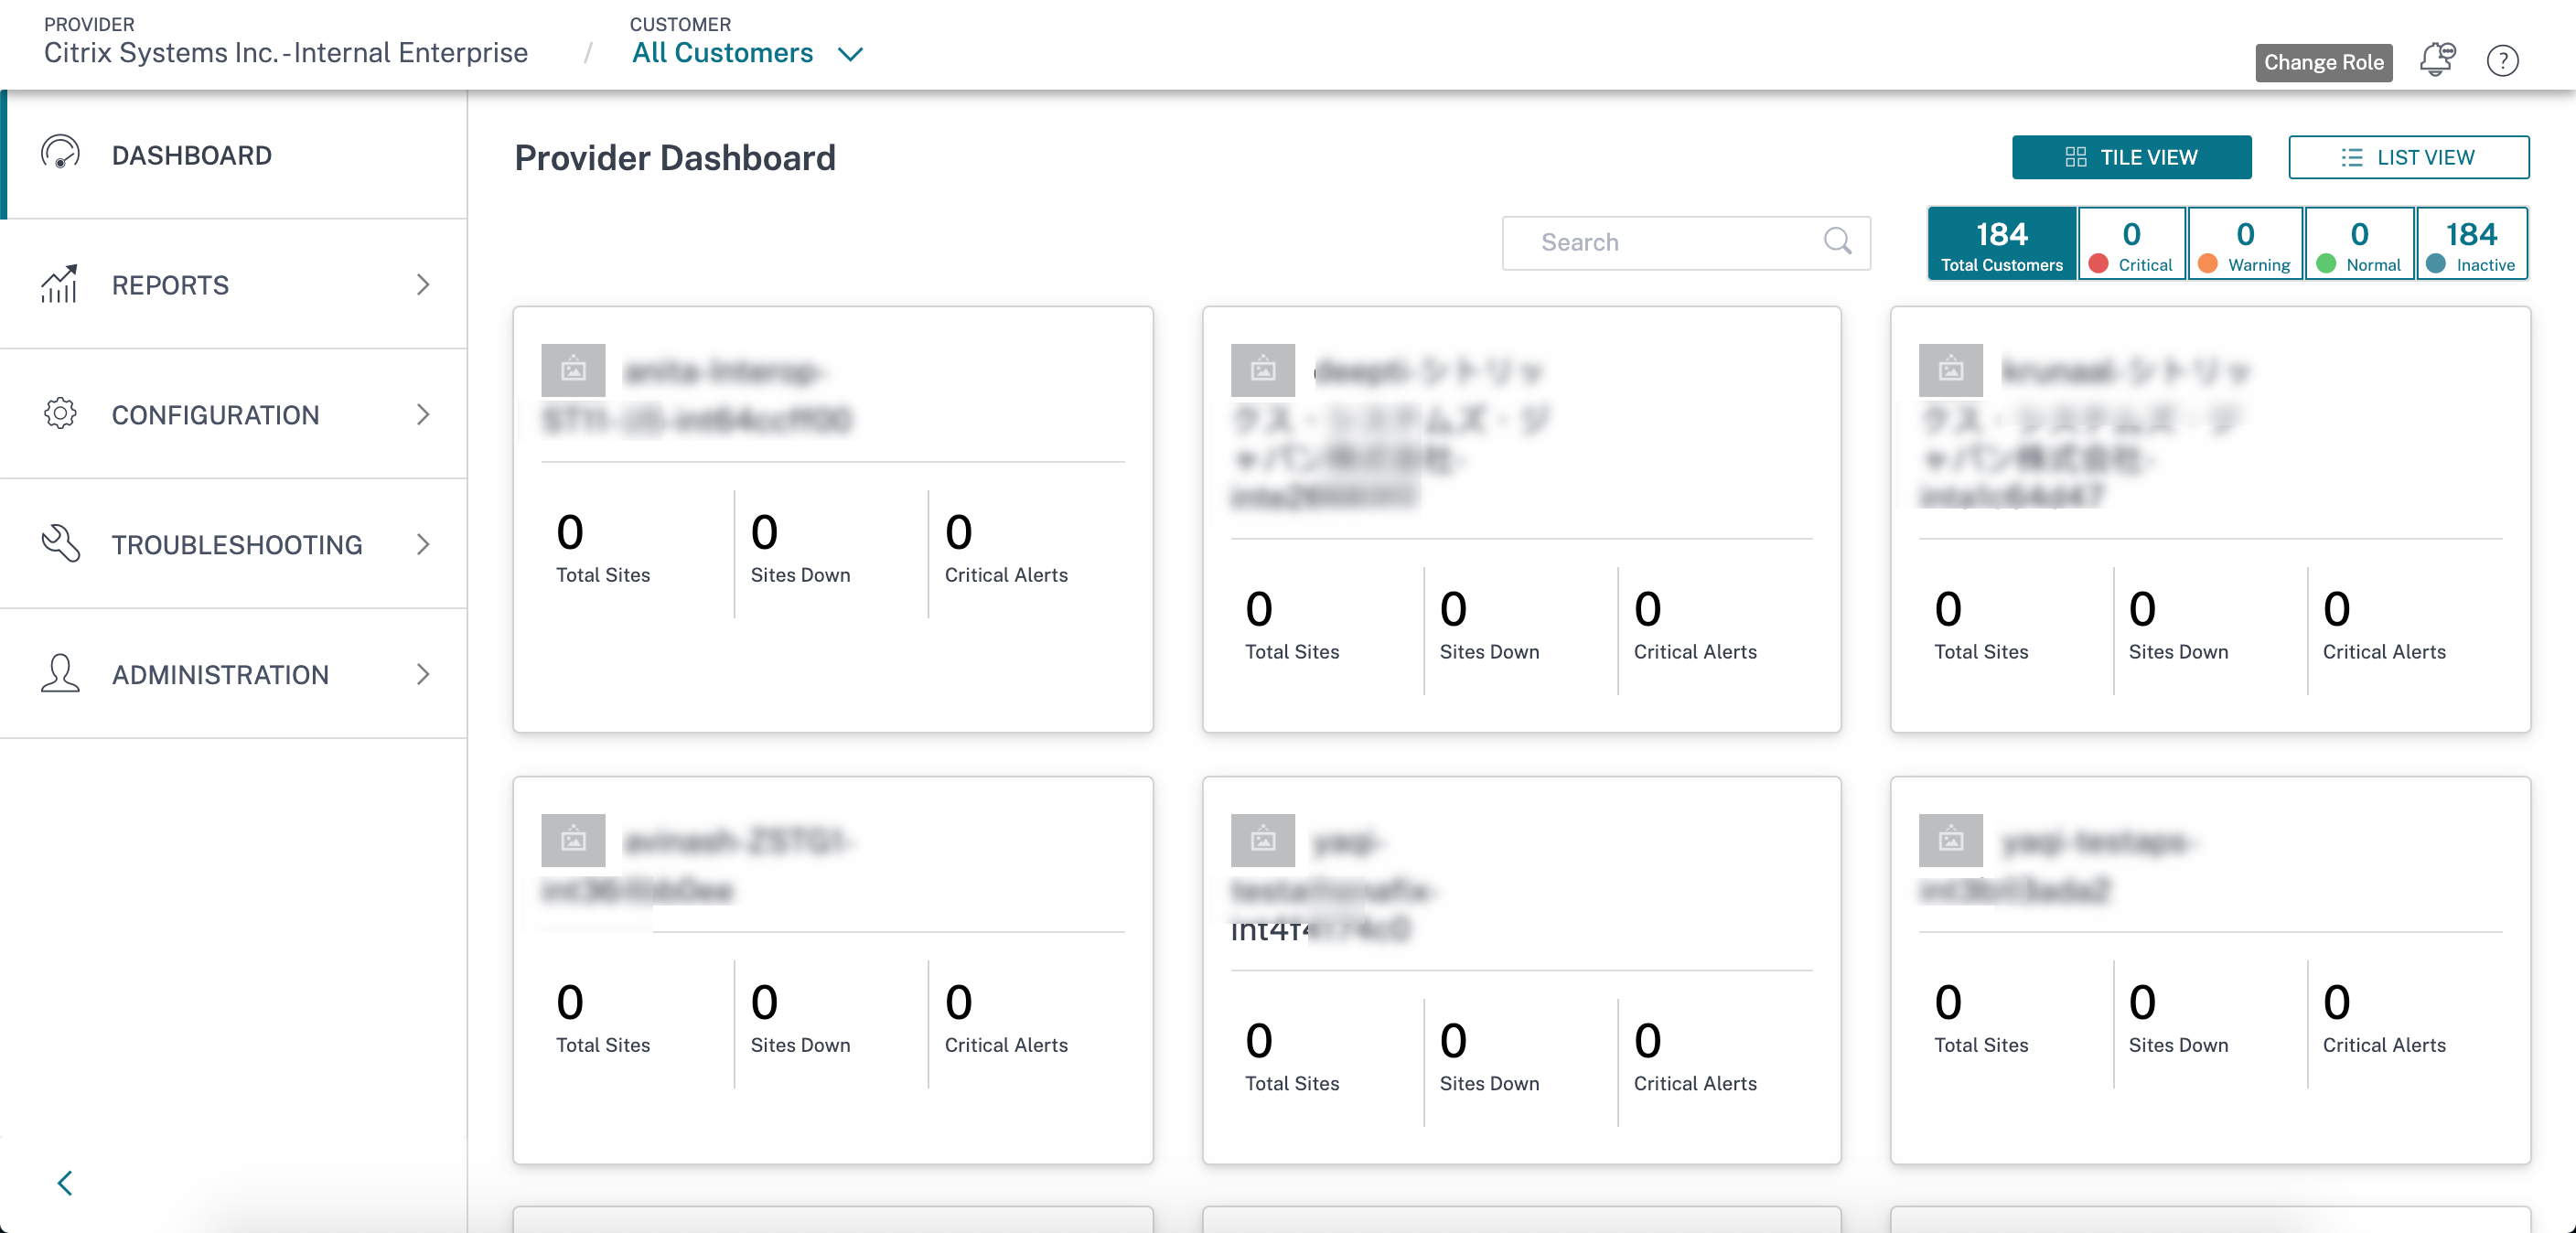
Task: Click the provider name Citrix Systems Inc.
Action: [x=285, y=53]
